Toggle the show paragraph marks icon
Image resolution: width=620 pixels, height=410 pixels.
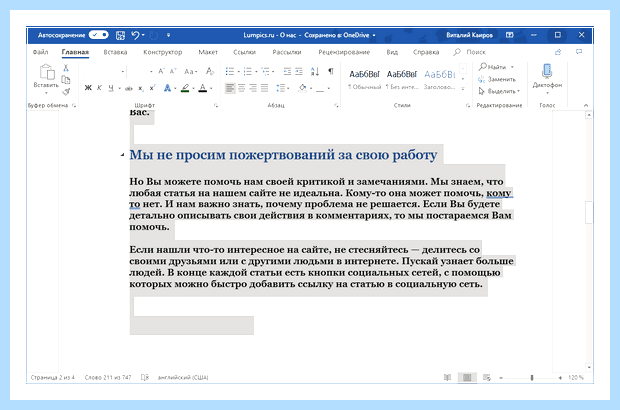point(331,71)
